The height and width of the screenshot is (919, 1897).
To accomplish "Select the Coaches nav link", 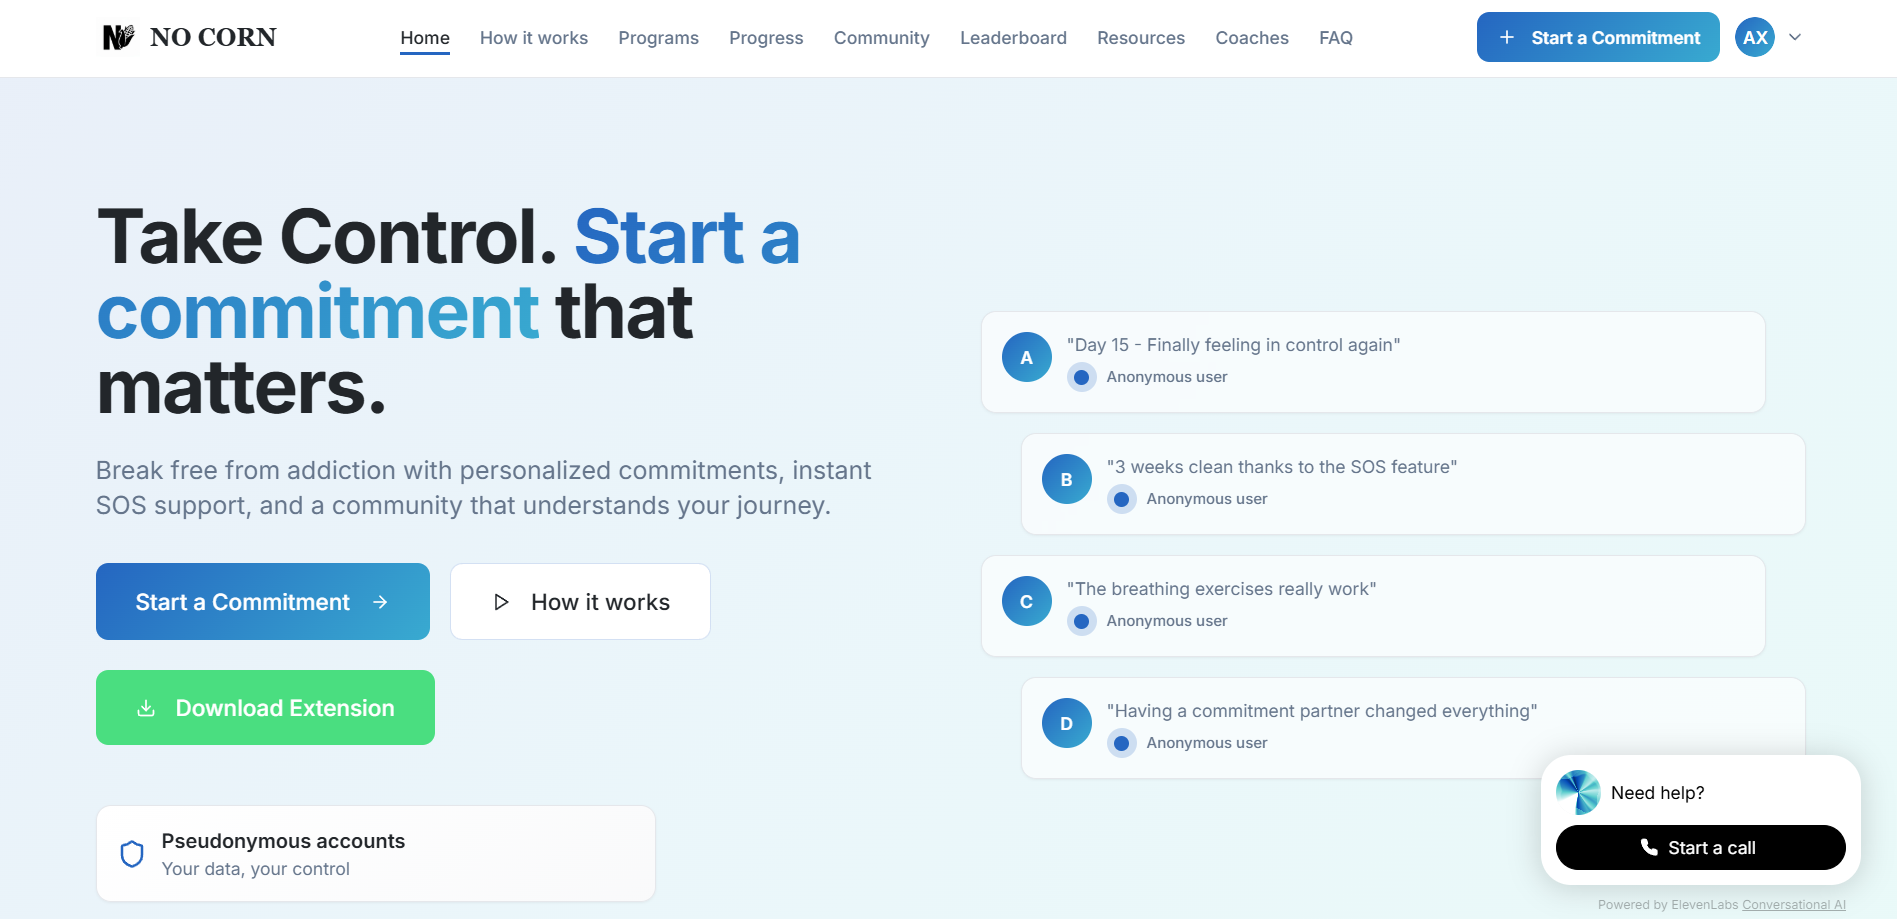I will [x=1251, y=38].
